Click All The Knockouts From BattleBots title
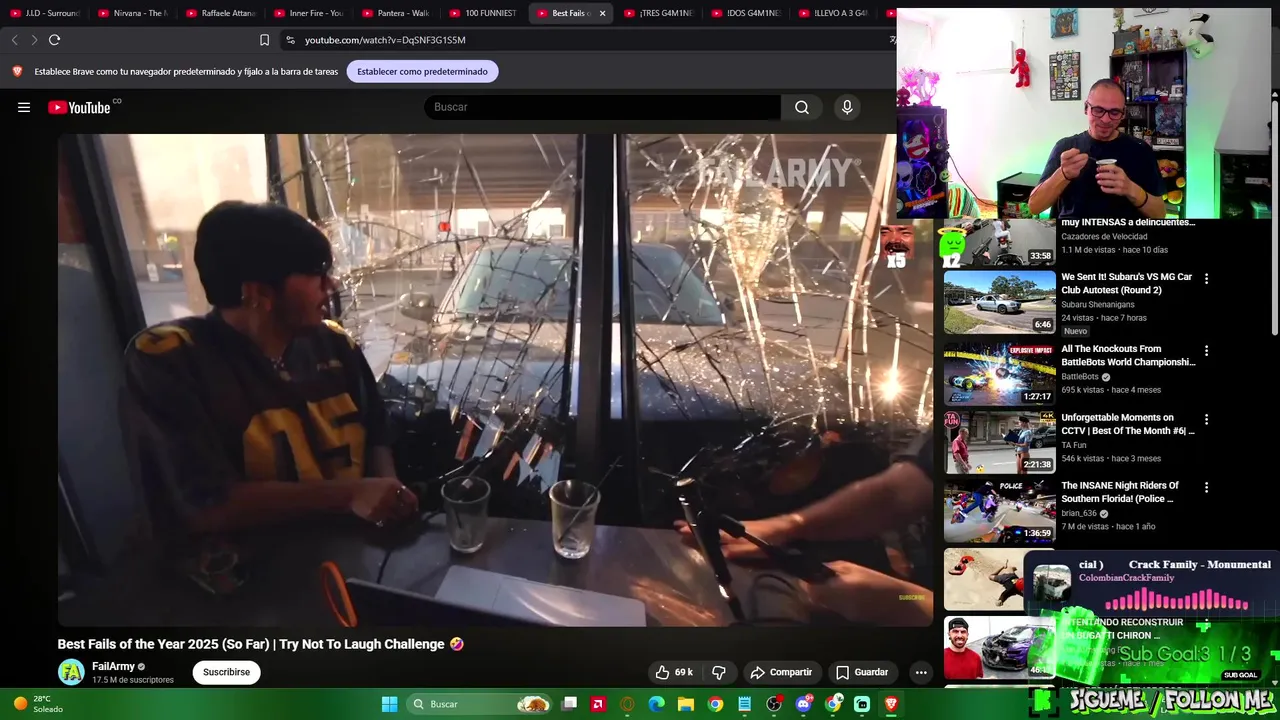The image size is (1280, 720). [1128, 356]
